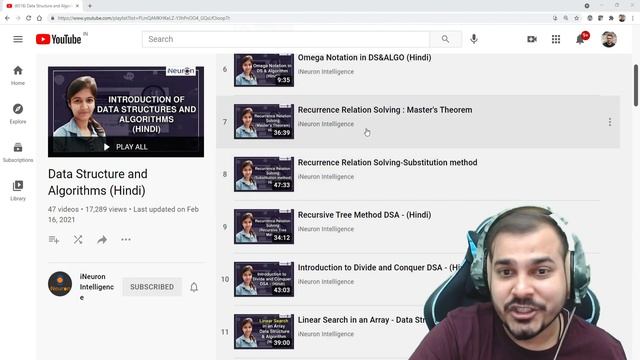
Task: Open the Create video camera icon
Action: tap(532, 39)
